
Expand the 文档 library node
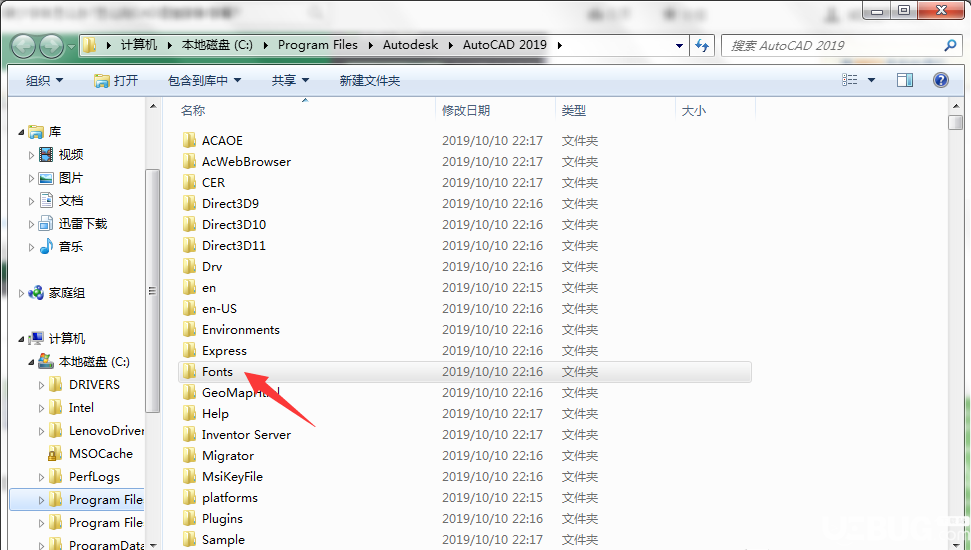coord(31,201)
